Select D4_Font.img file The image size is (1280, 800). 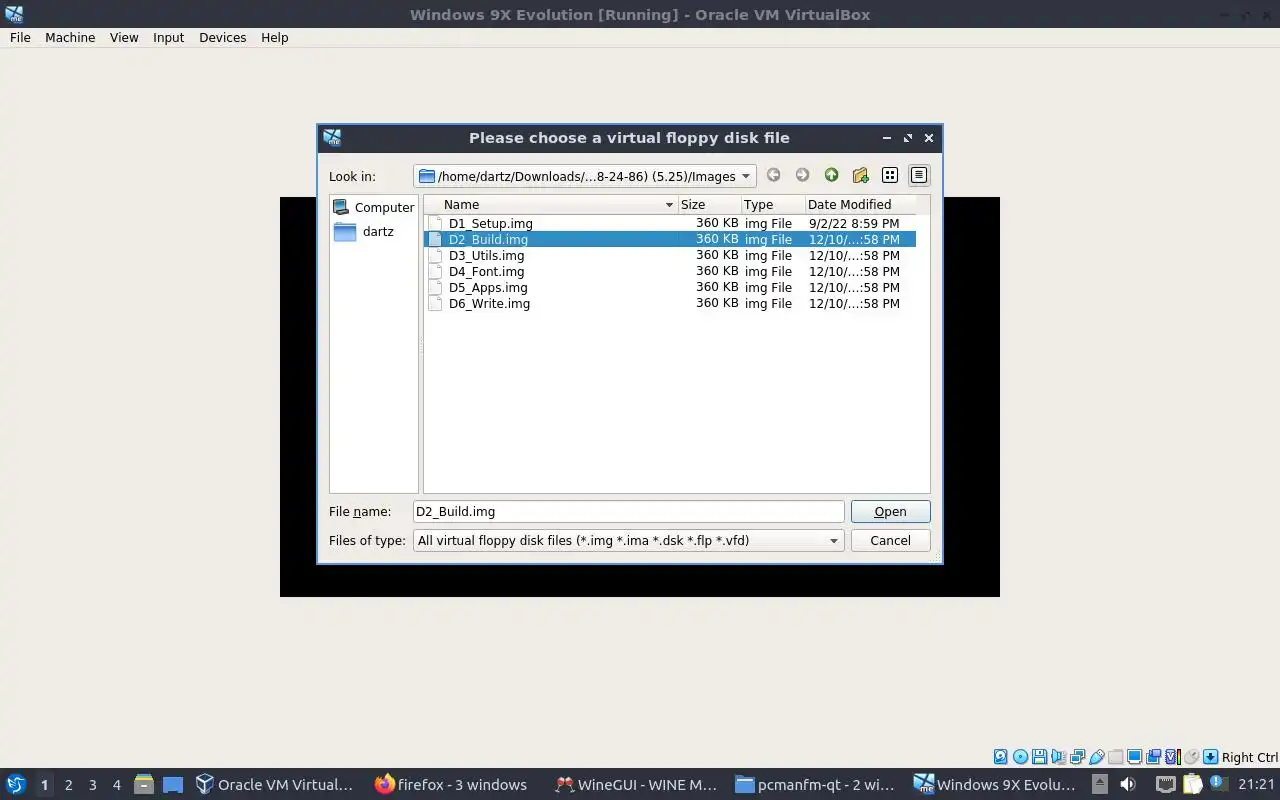(486, 271)
